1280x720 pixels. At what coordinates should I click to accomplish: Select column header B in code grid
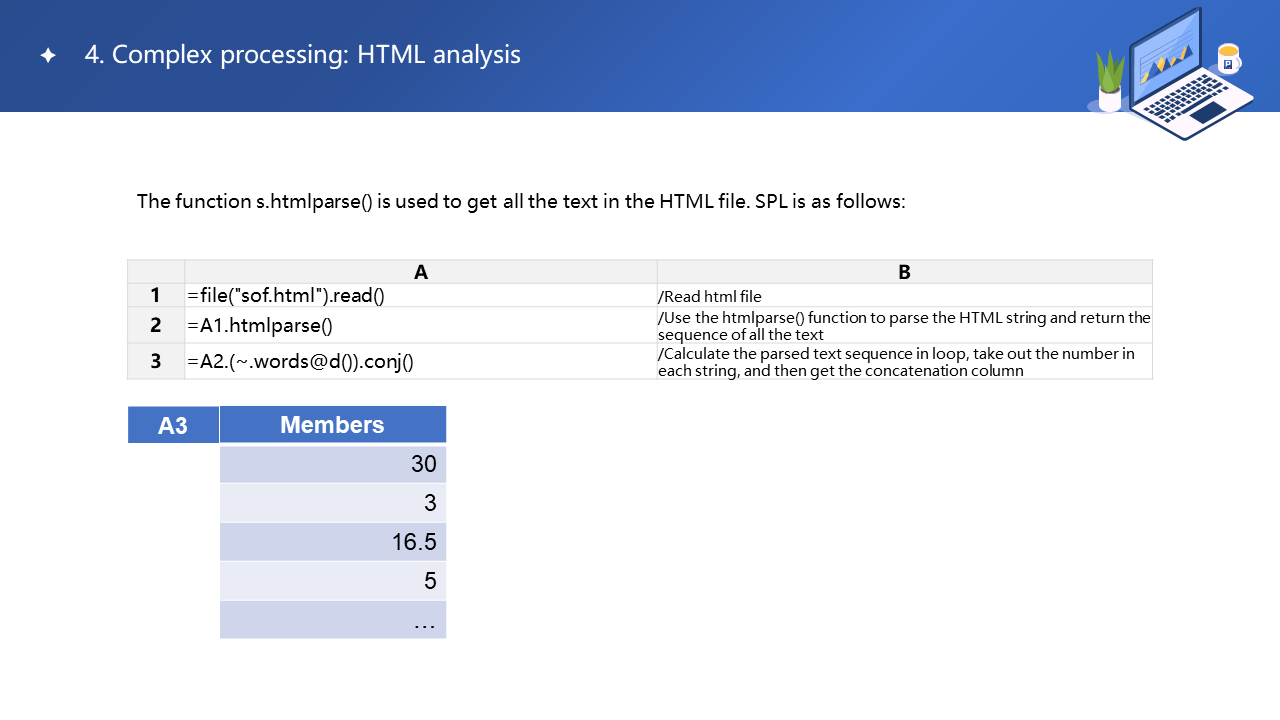pyautogui.click(x=904, y=272)
